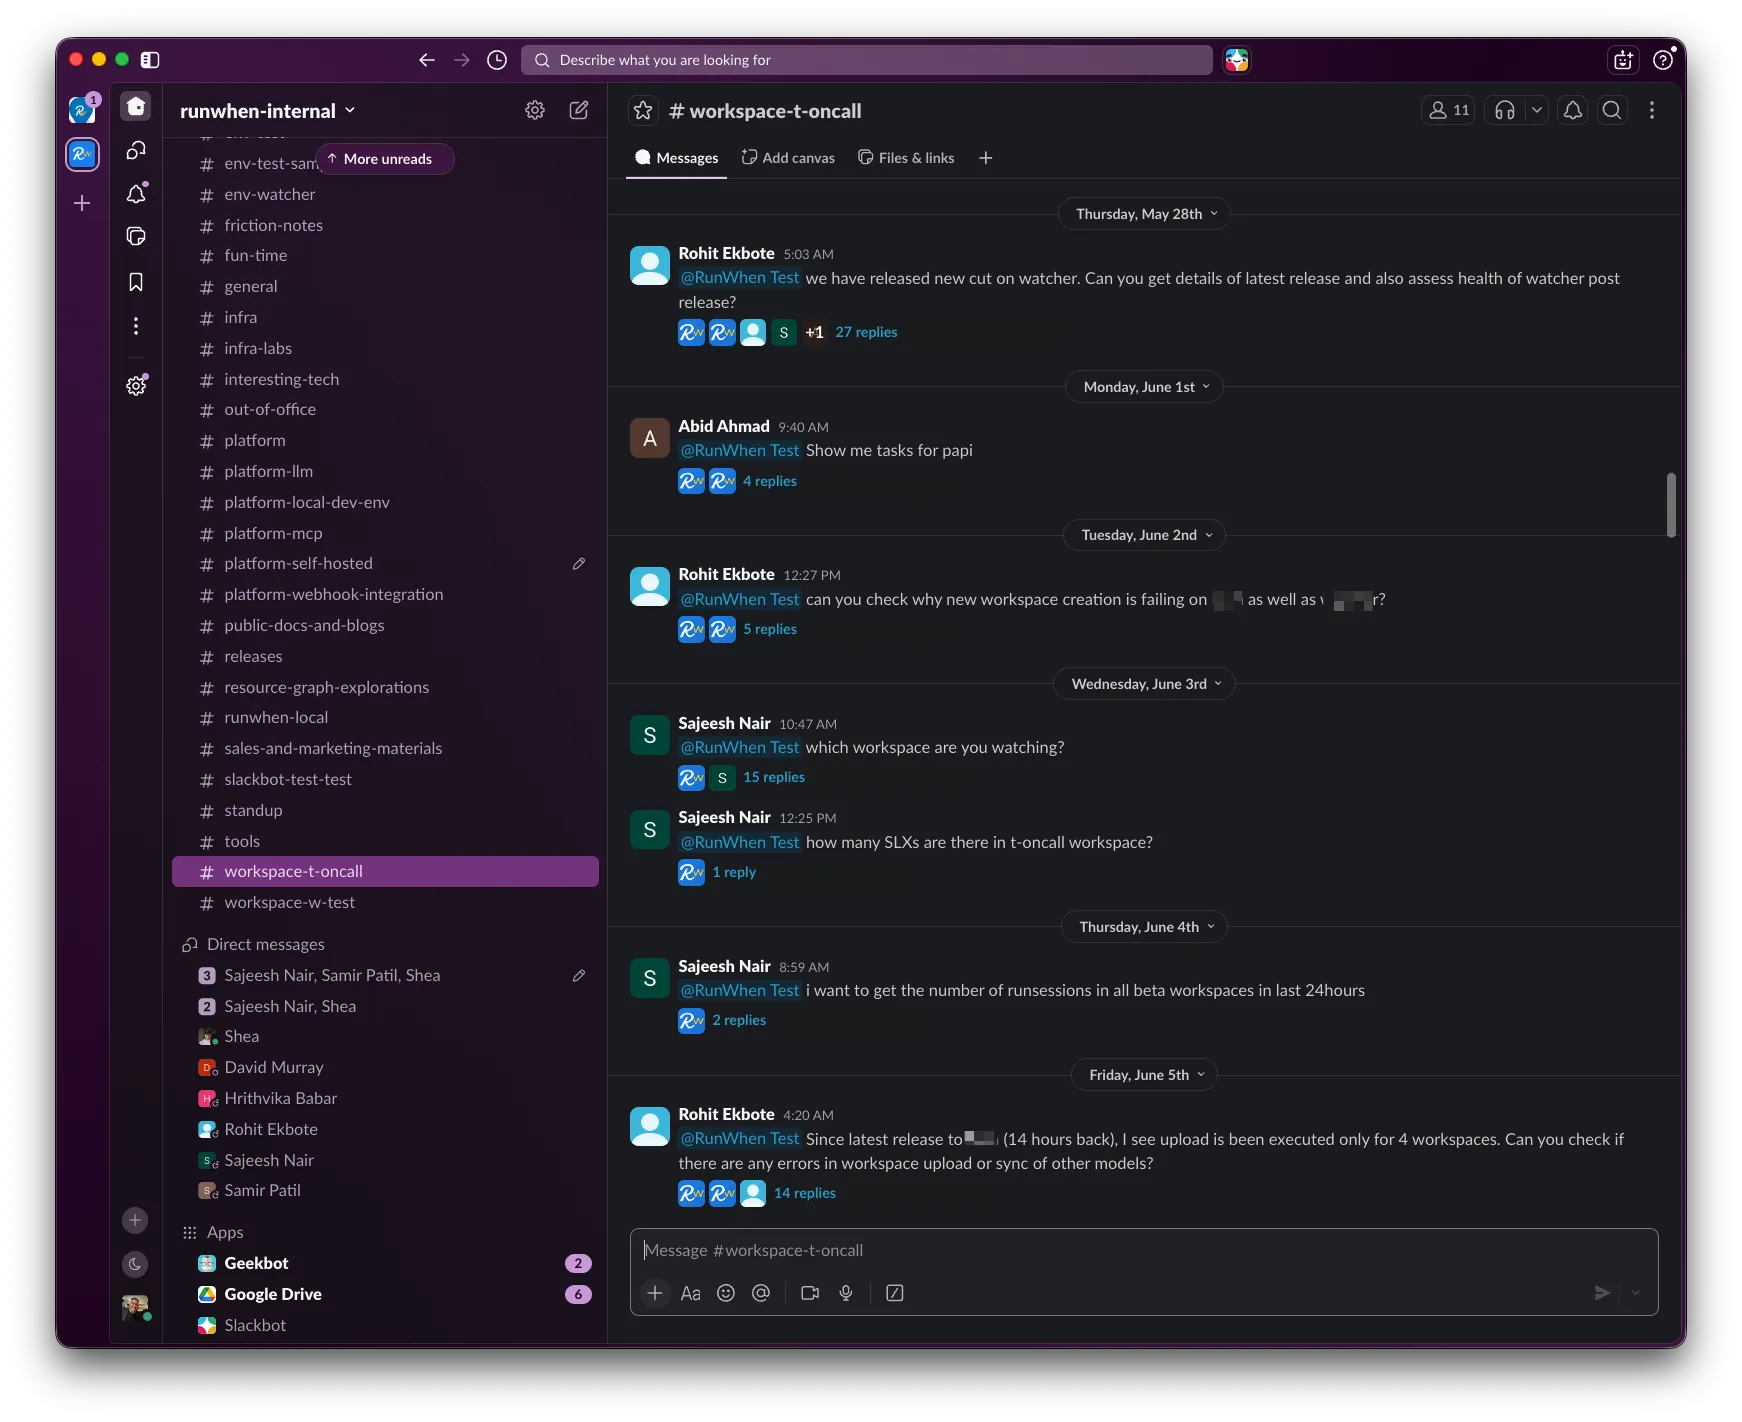Select the Add canvas tab

pyautogui.click(x=788, y=158)
